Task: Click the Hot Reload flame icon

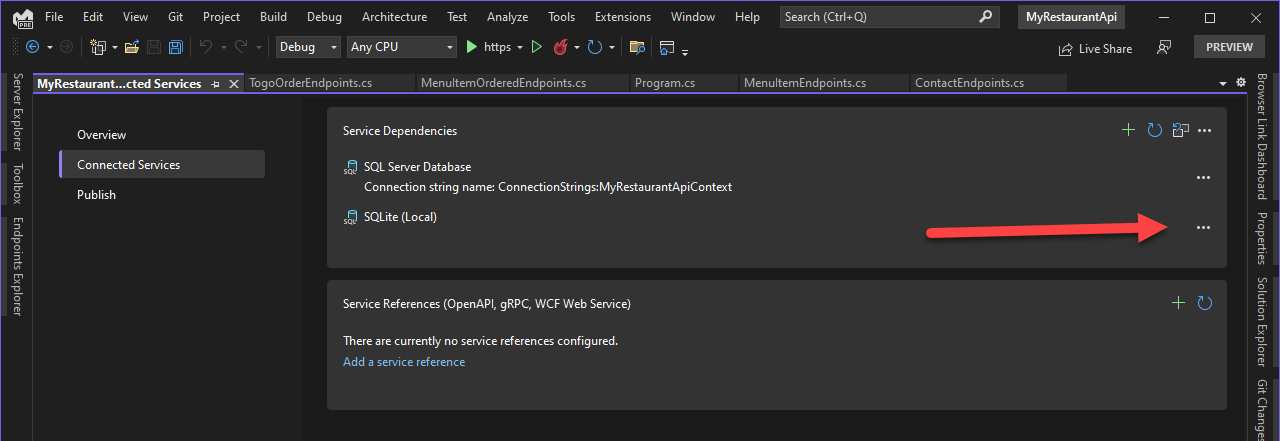Action: pyautogui.click(x=561, y=47)
